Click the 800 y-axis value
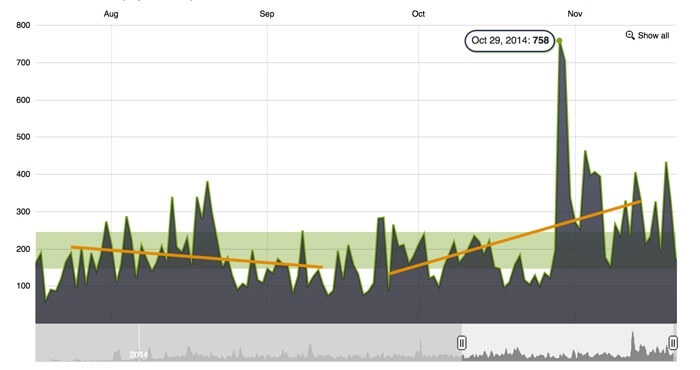 23,25
